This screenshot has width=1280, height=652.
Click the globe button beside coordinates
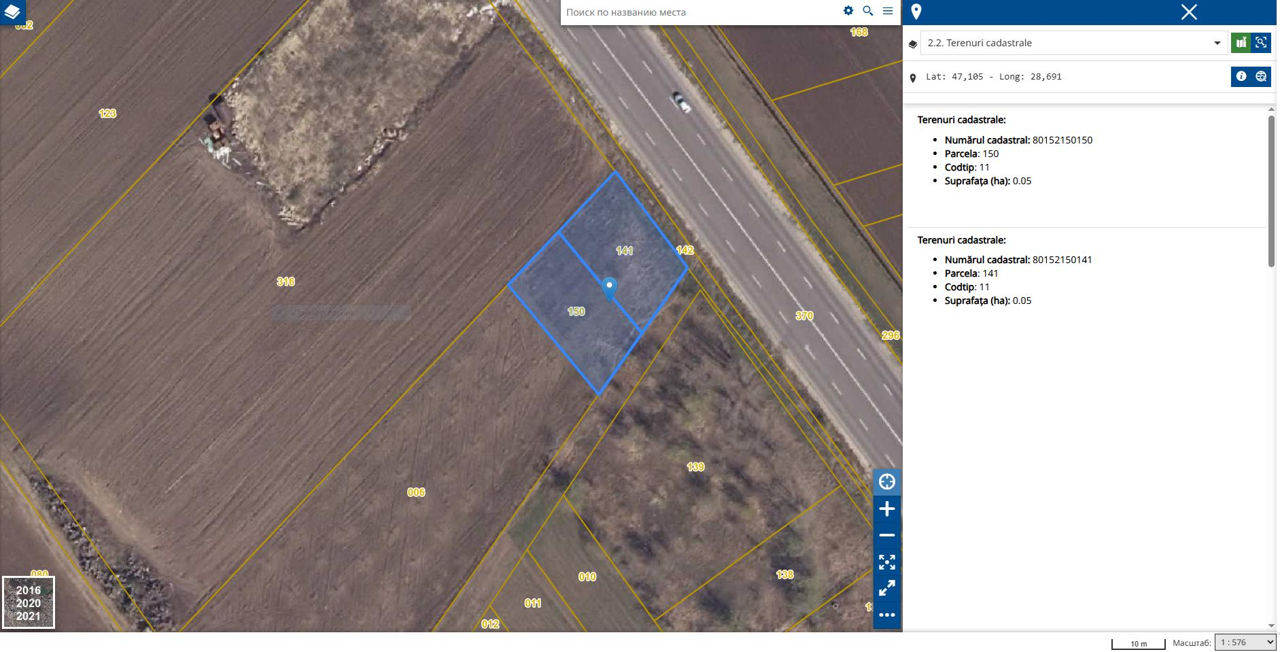point(1261,76)
